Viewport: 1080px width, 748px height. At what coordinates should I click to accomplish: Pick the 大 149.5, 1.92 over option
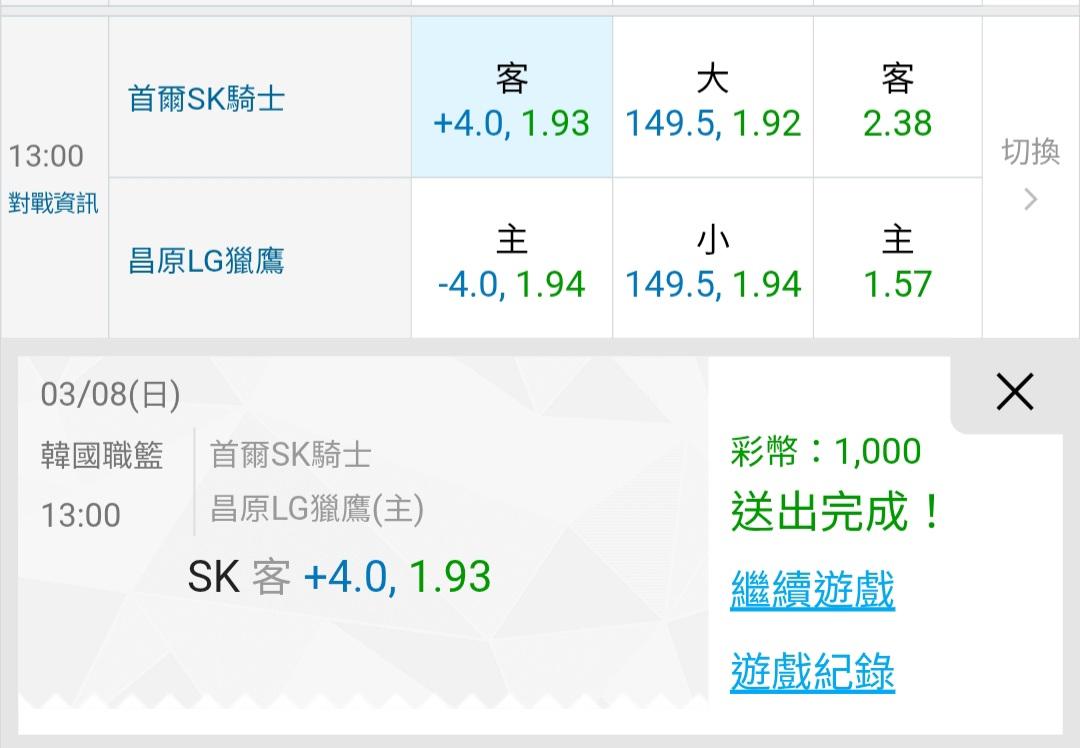click(713, 100)
